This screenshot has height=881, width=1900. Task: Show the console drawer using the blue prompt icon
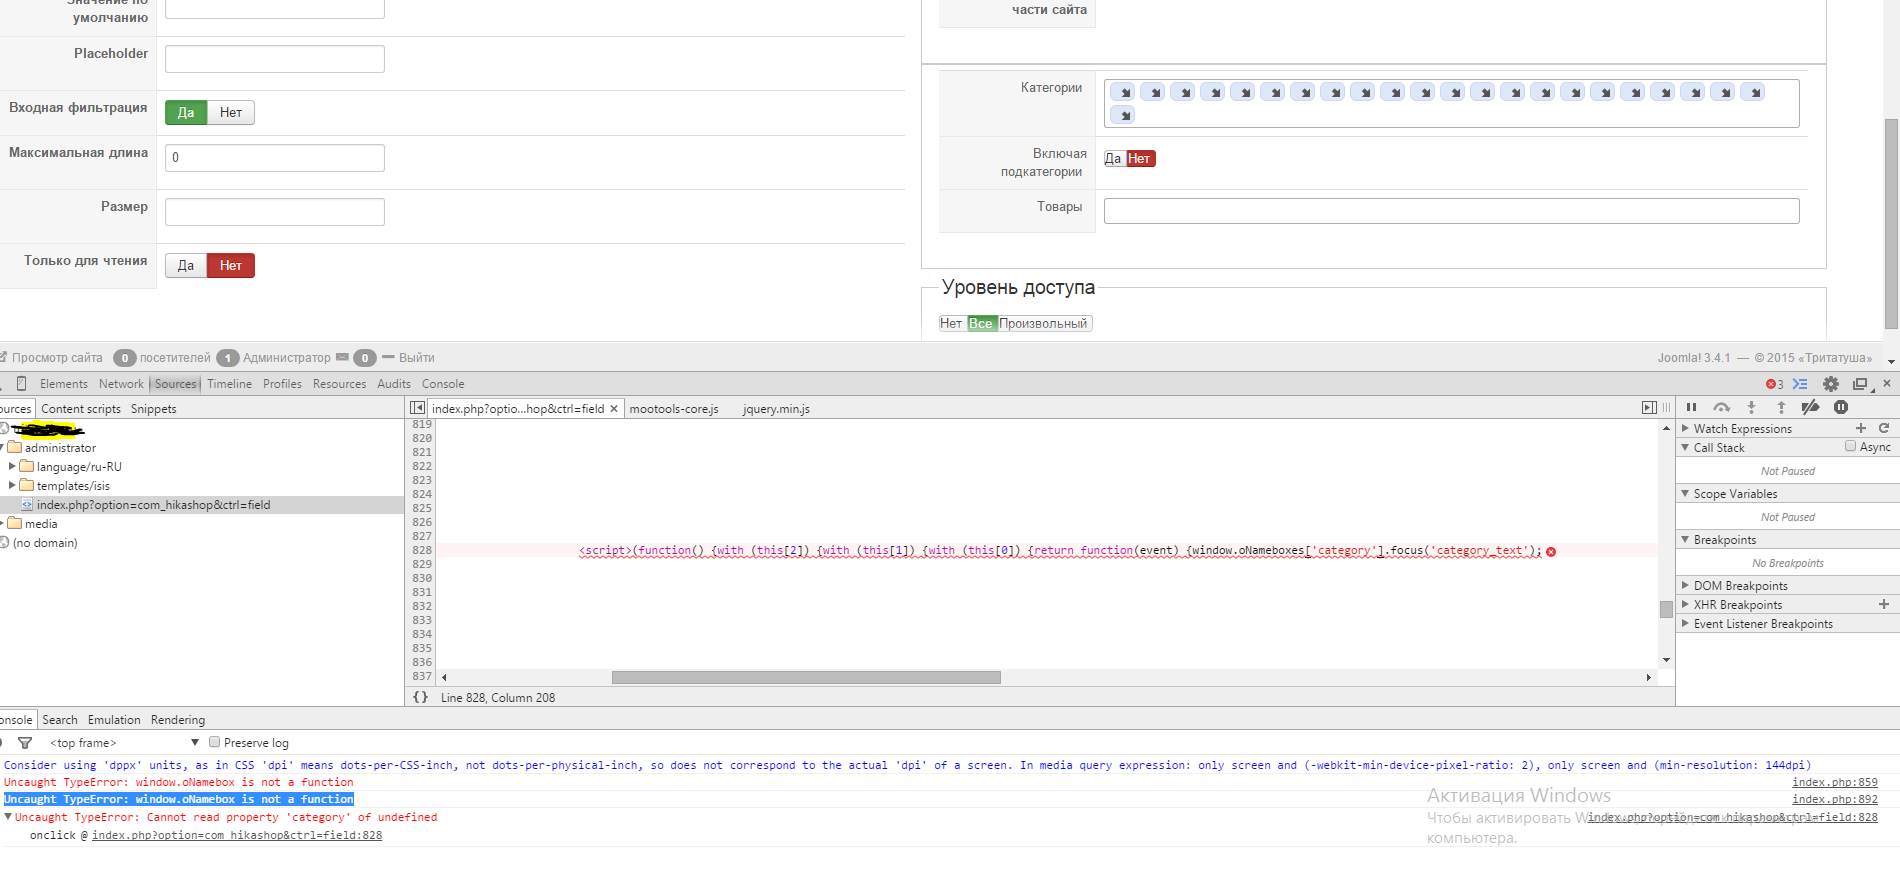[x=1800, y=384]
